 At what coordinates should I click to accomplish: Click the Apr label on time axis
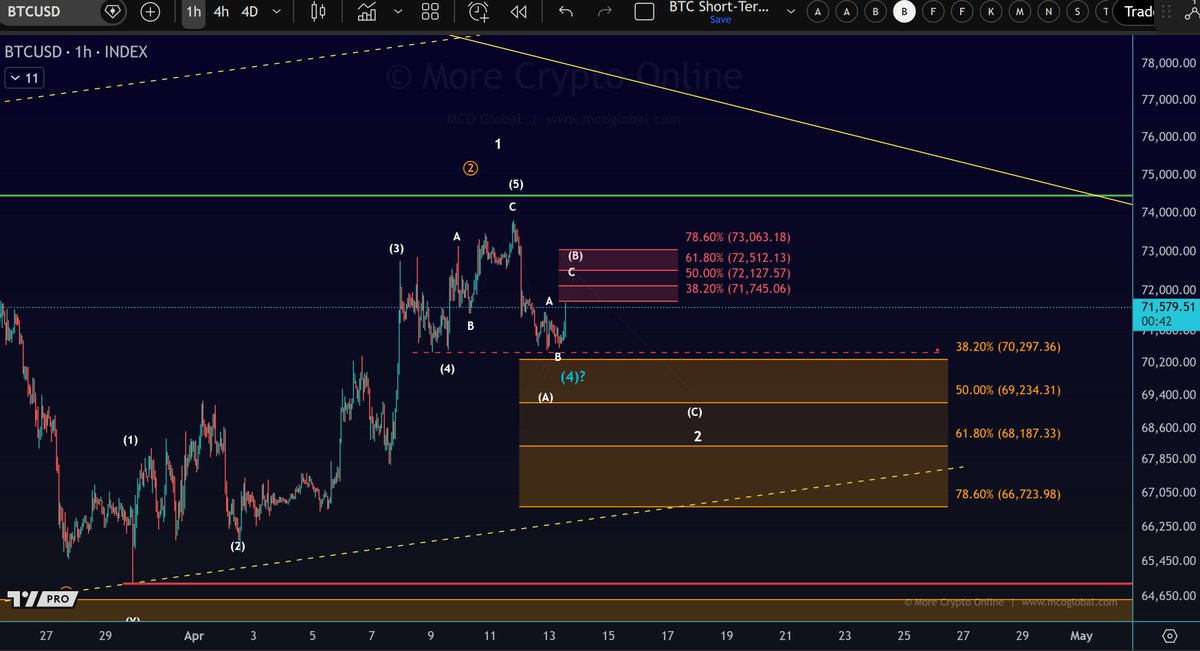[194, 635]
